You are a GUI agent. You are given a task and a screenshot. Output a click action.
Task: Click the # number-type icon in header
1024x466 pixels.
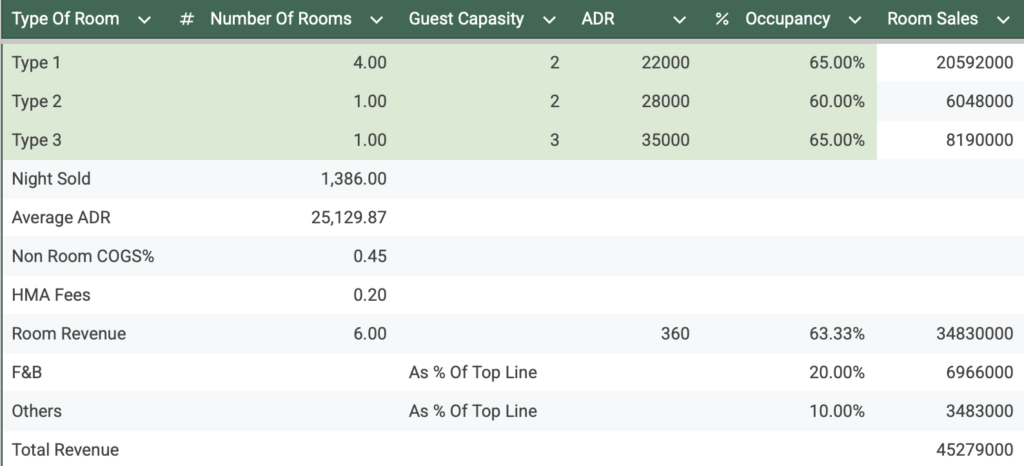[187, 19]
